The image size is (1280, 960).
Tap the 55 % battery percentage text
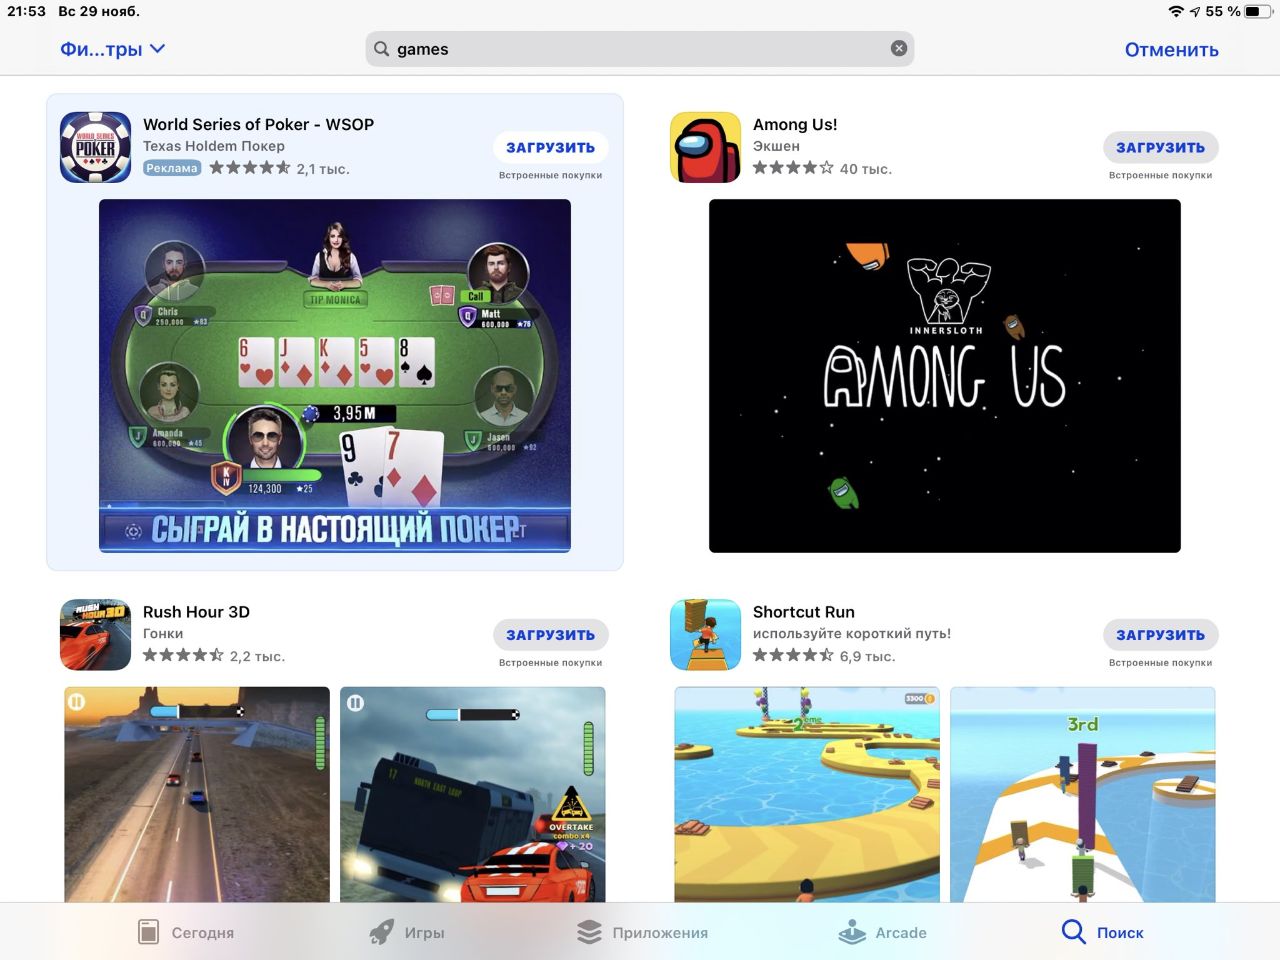pyautogui.click(x=1223, y=11)
